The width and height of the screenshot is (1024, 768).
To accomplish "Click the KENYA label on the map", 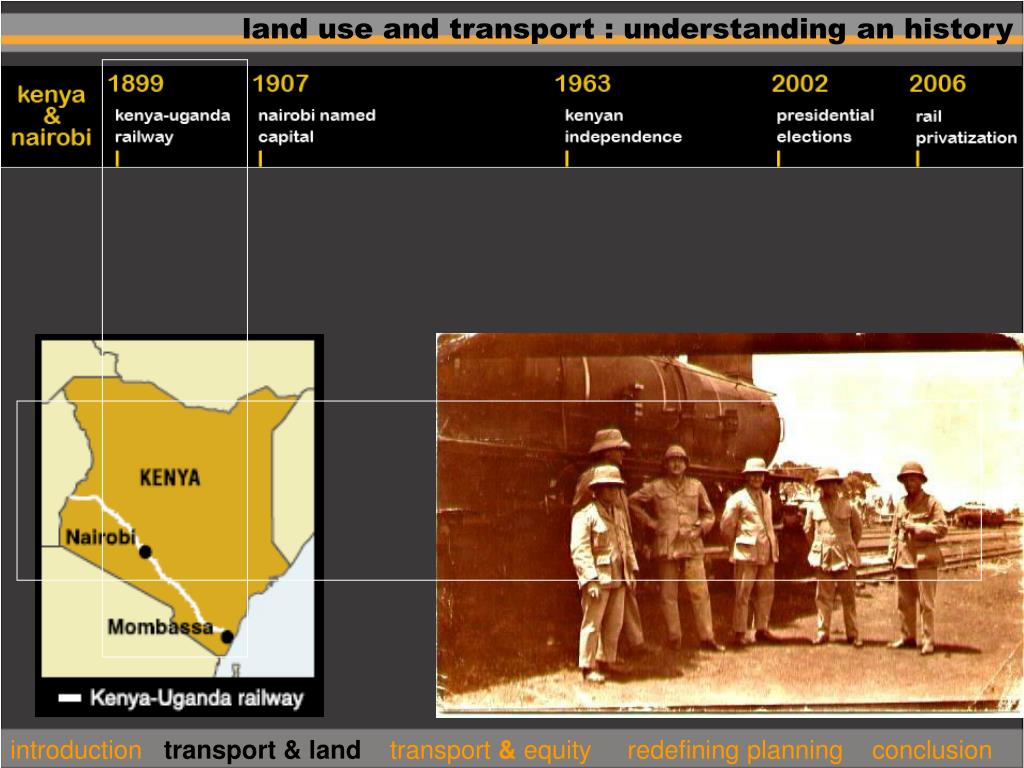I will click(x=170, y=477).
